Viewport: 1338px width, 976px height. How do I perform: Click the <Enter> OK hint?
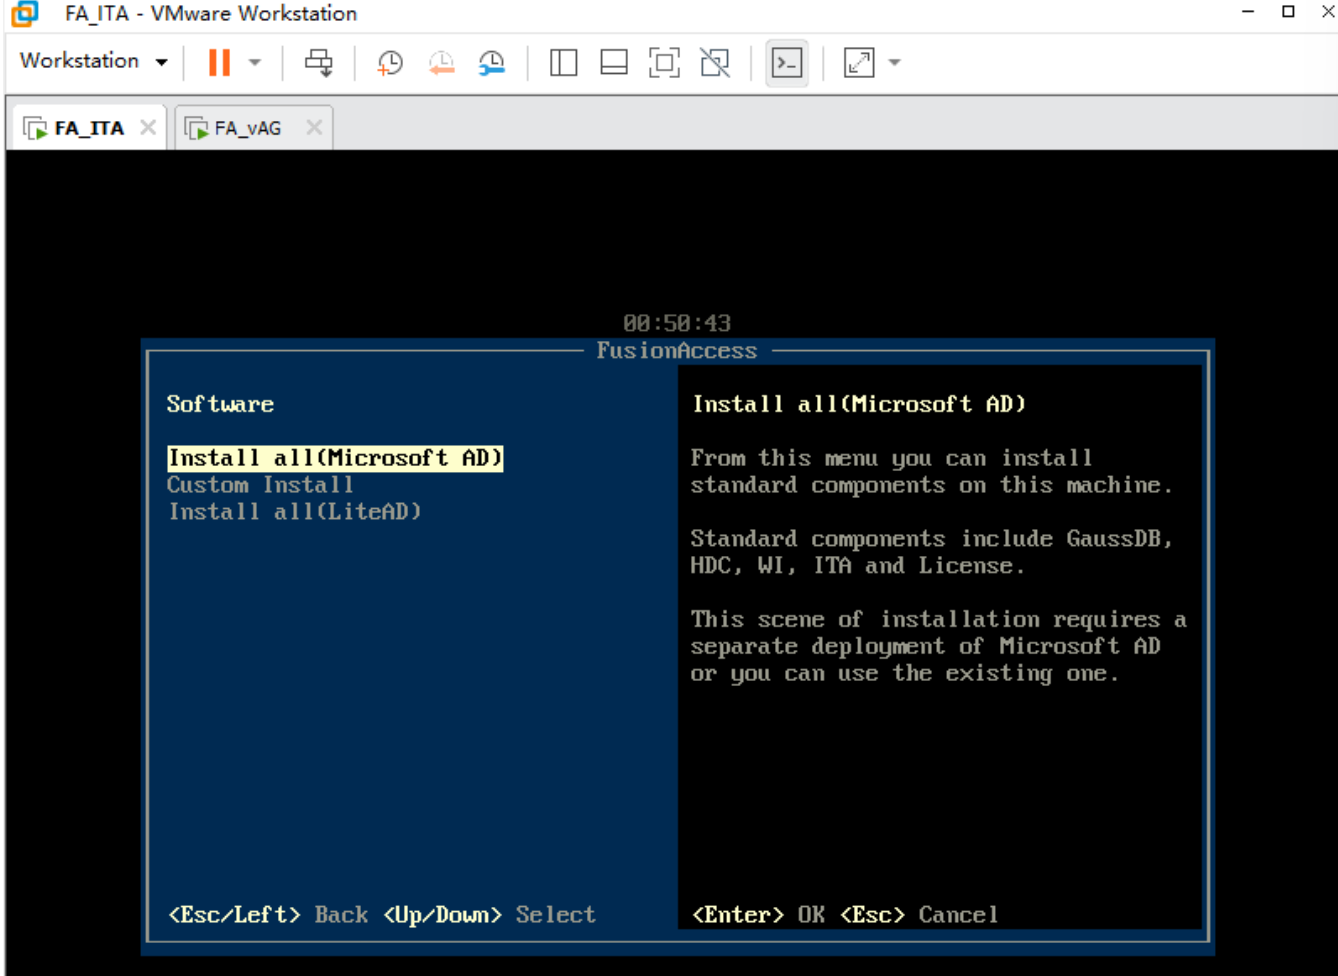[x=759, y=914]
